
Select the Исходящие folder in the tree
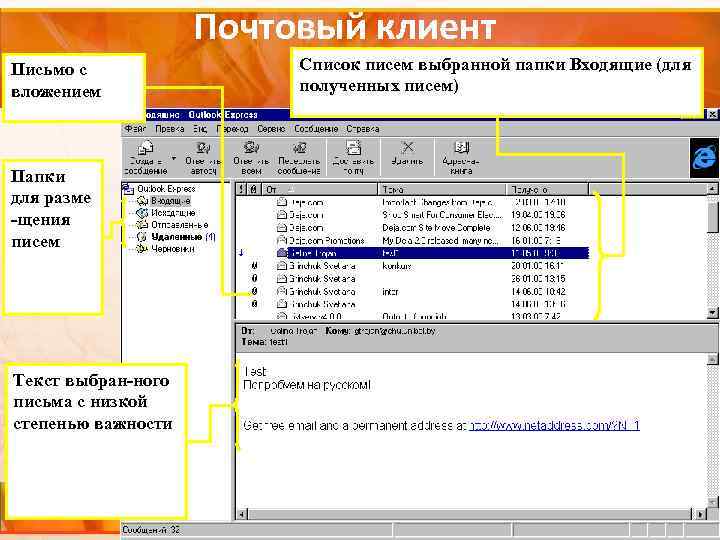[173, 213]
